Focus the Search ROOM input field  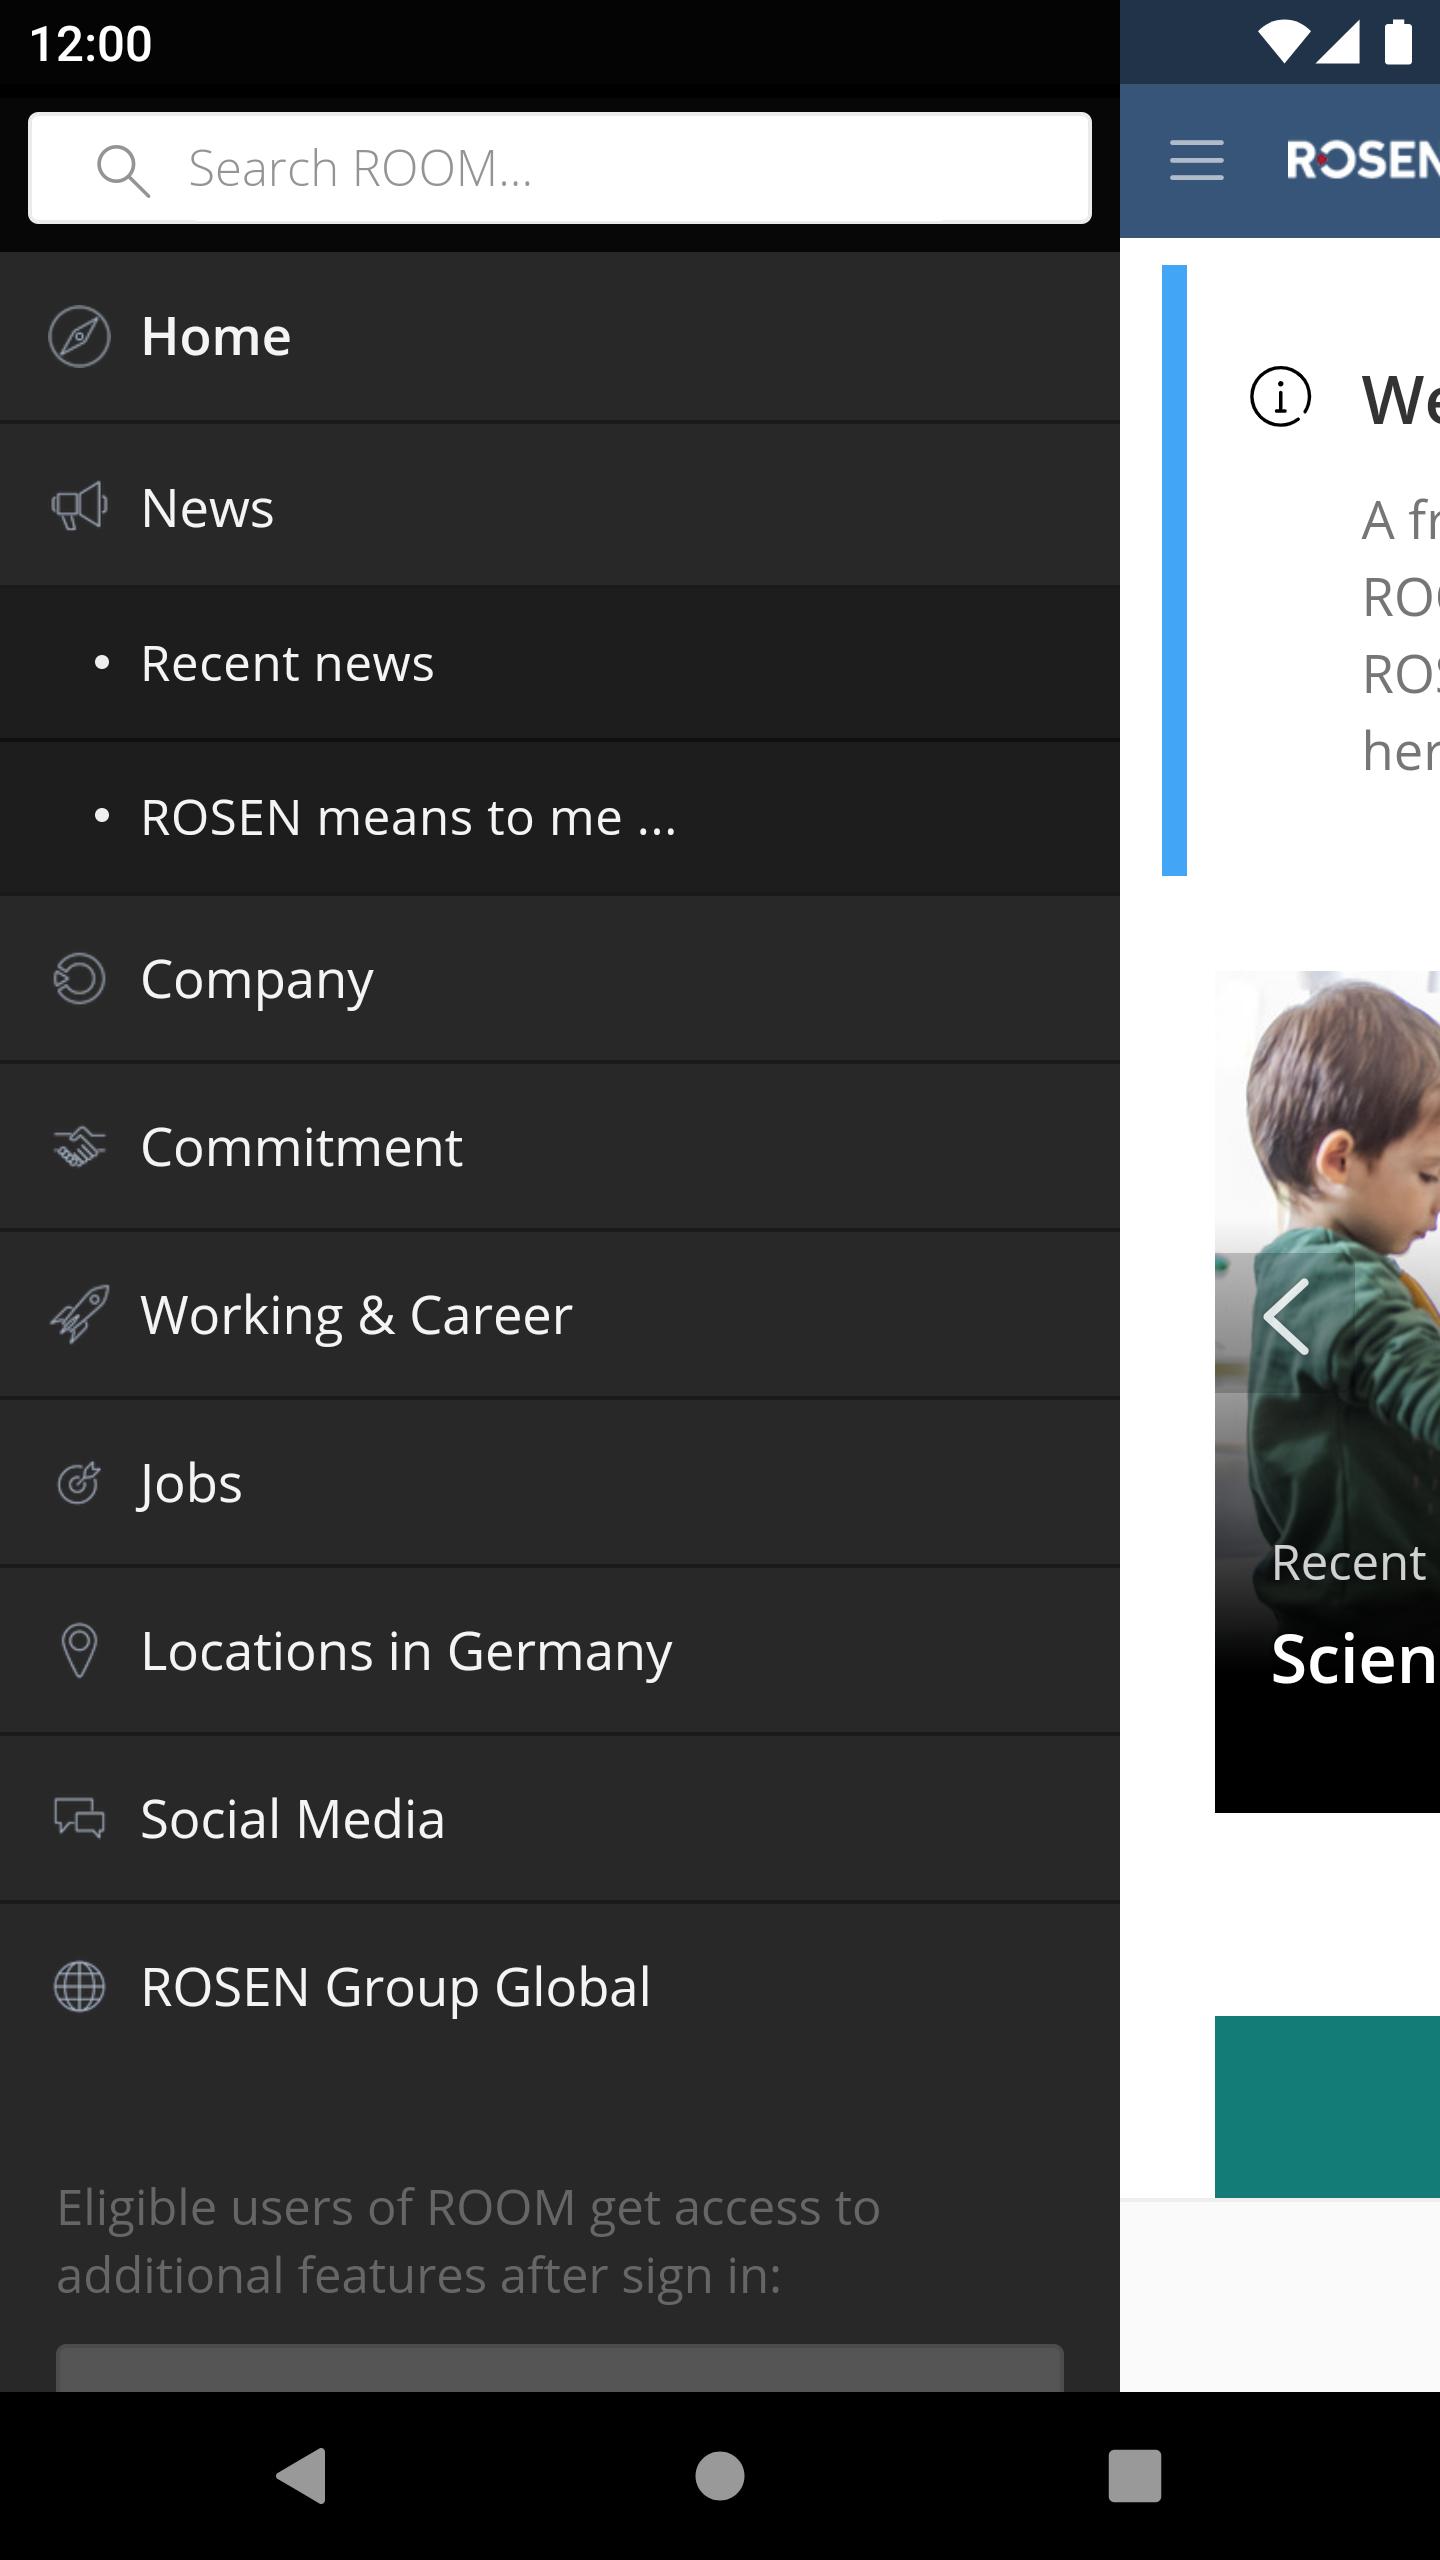pos(560,168)
